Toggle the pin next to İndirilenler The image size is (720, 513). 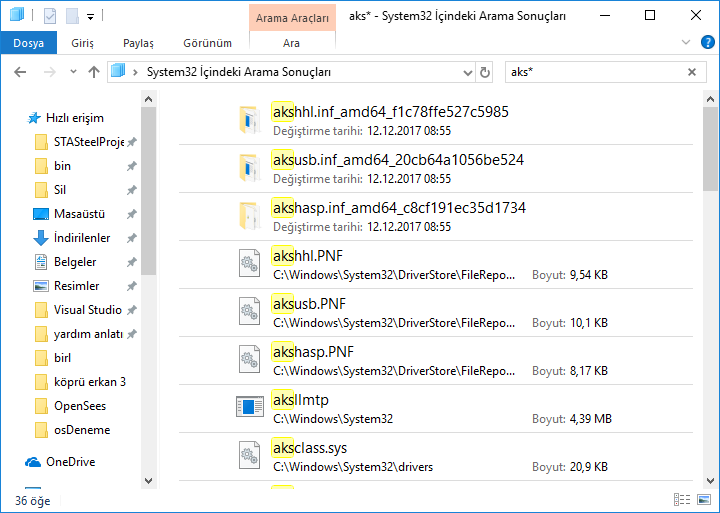coord(131,238)
